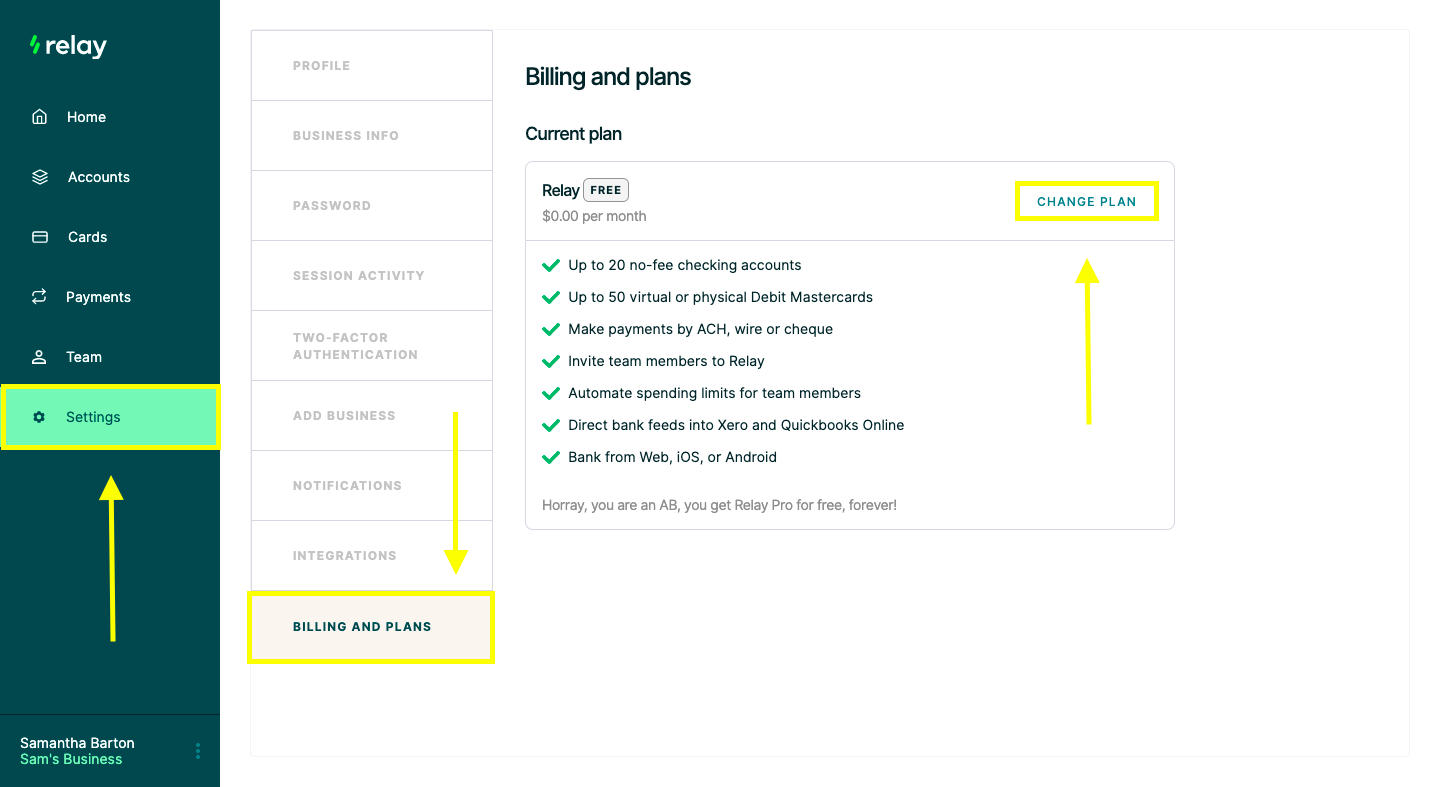
Task: Click the Sam's Business label
Action: 71,759
